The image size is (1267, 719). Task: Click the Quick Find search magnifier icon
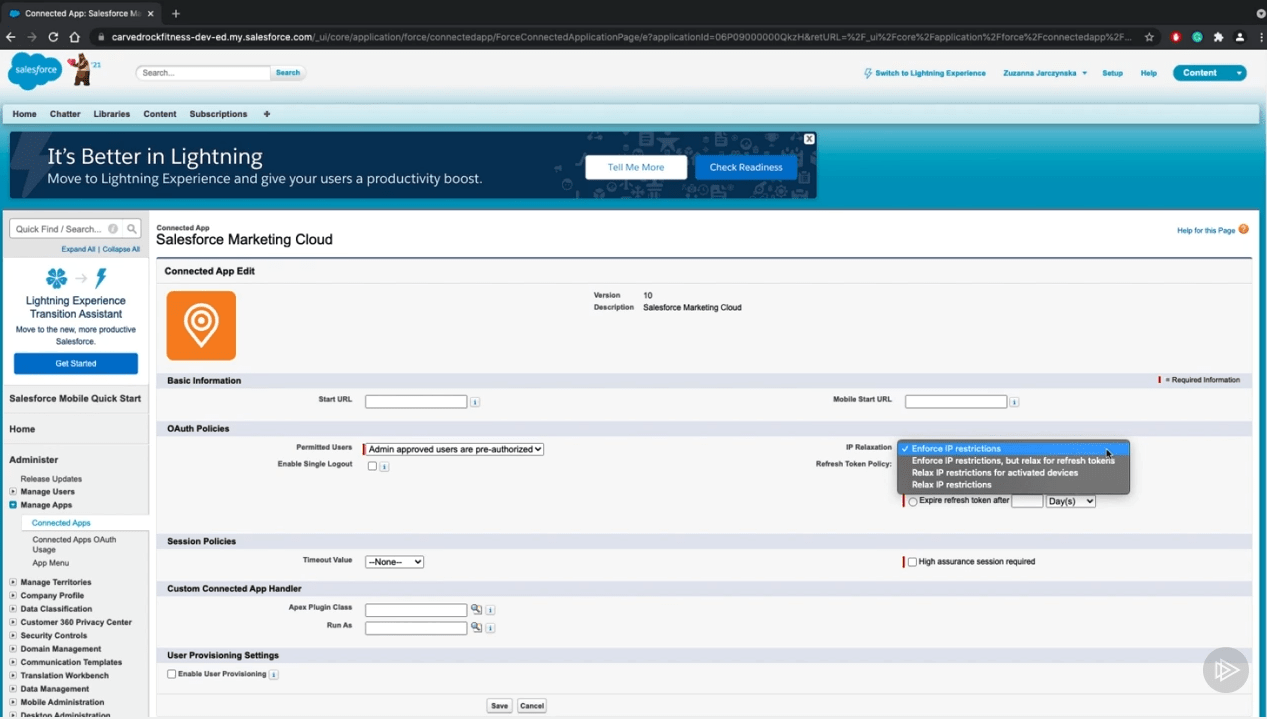(x=131, y=229)
